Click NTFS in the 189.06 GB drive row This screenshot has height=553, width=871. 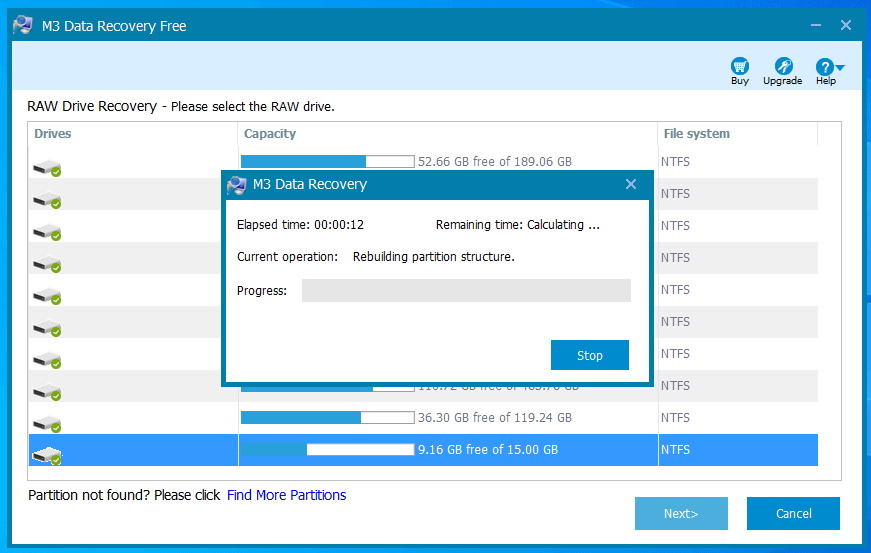675,162
